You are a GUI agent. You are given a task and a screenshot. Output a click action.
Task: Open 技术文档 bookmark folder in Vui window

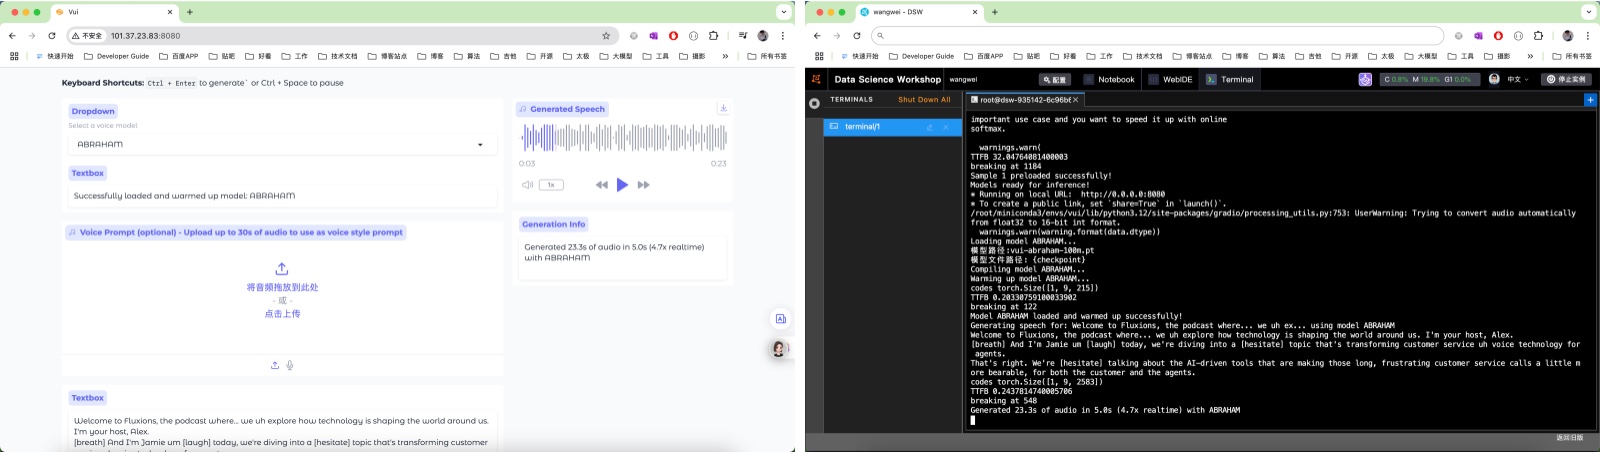pos(338,56)
